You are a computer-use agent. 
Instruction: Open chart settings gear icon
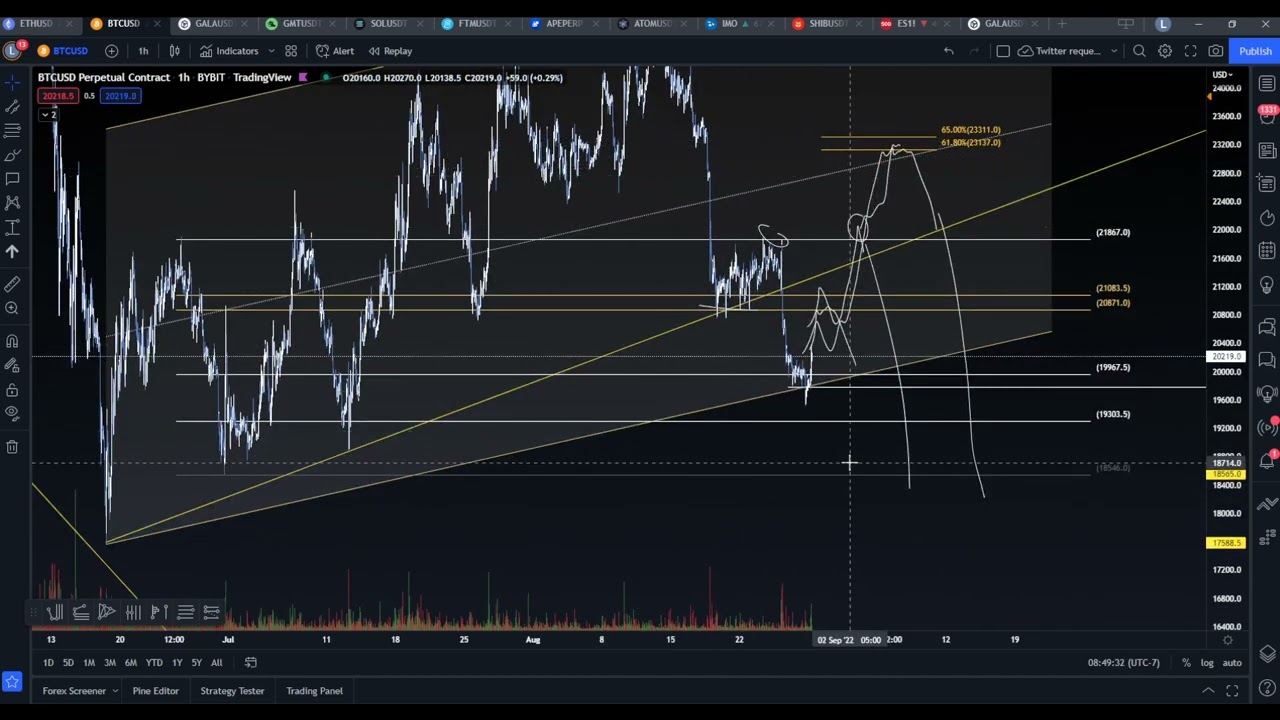1165,51
